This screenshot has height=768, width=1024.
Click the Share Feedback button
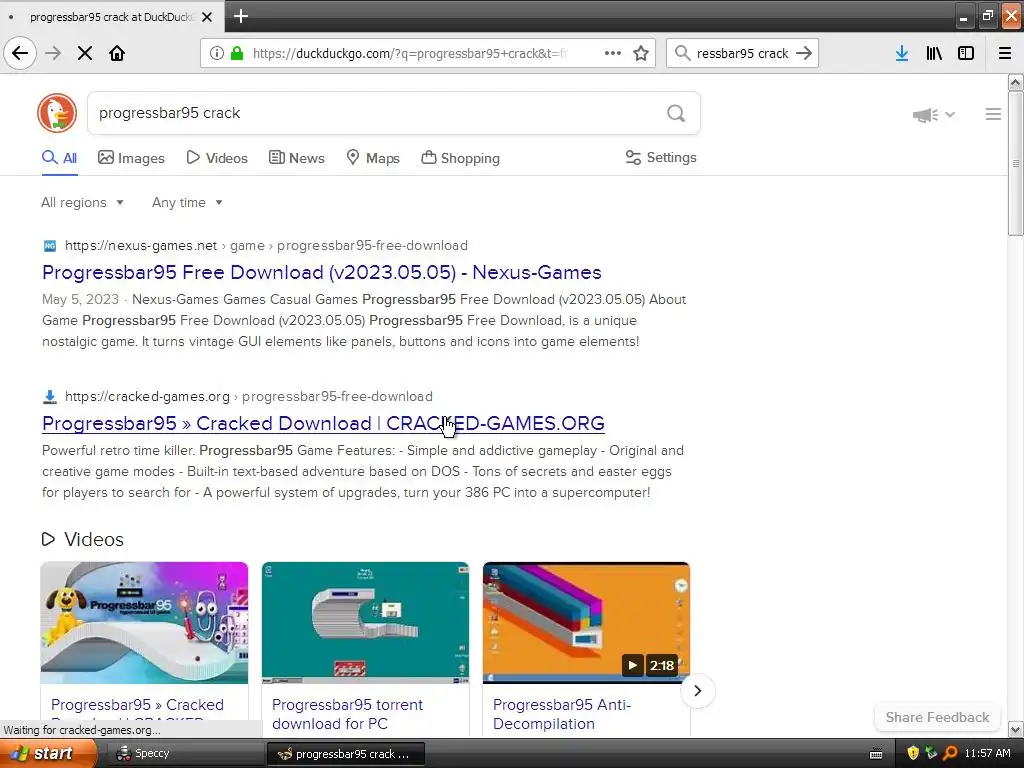pyautogui.click(x=937, y=717)
